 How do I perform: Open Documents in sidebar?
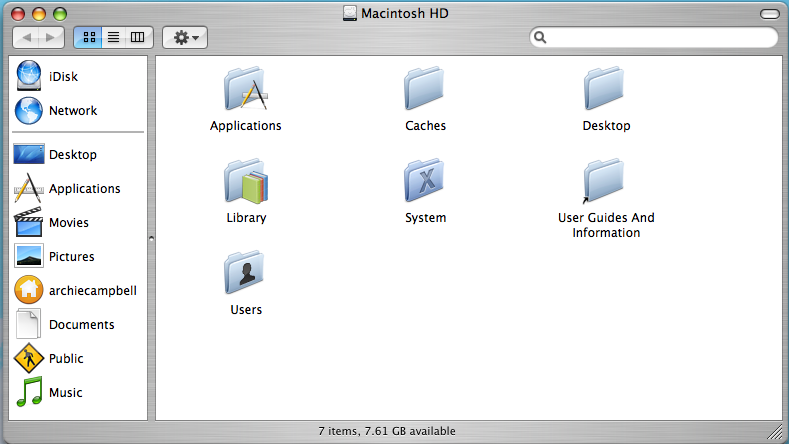tap(64, 324)
